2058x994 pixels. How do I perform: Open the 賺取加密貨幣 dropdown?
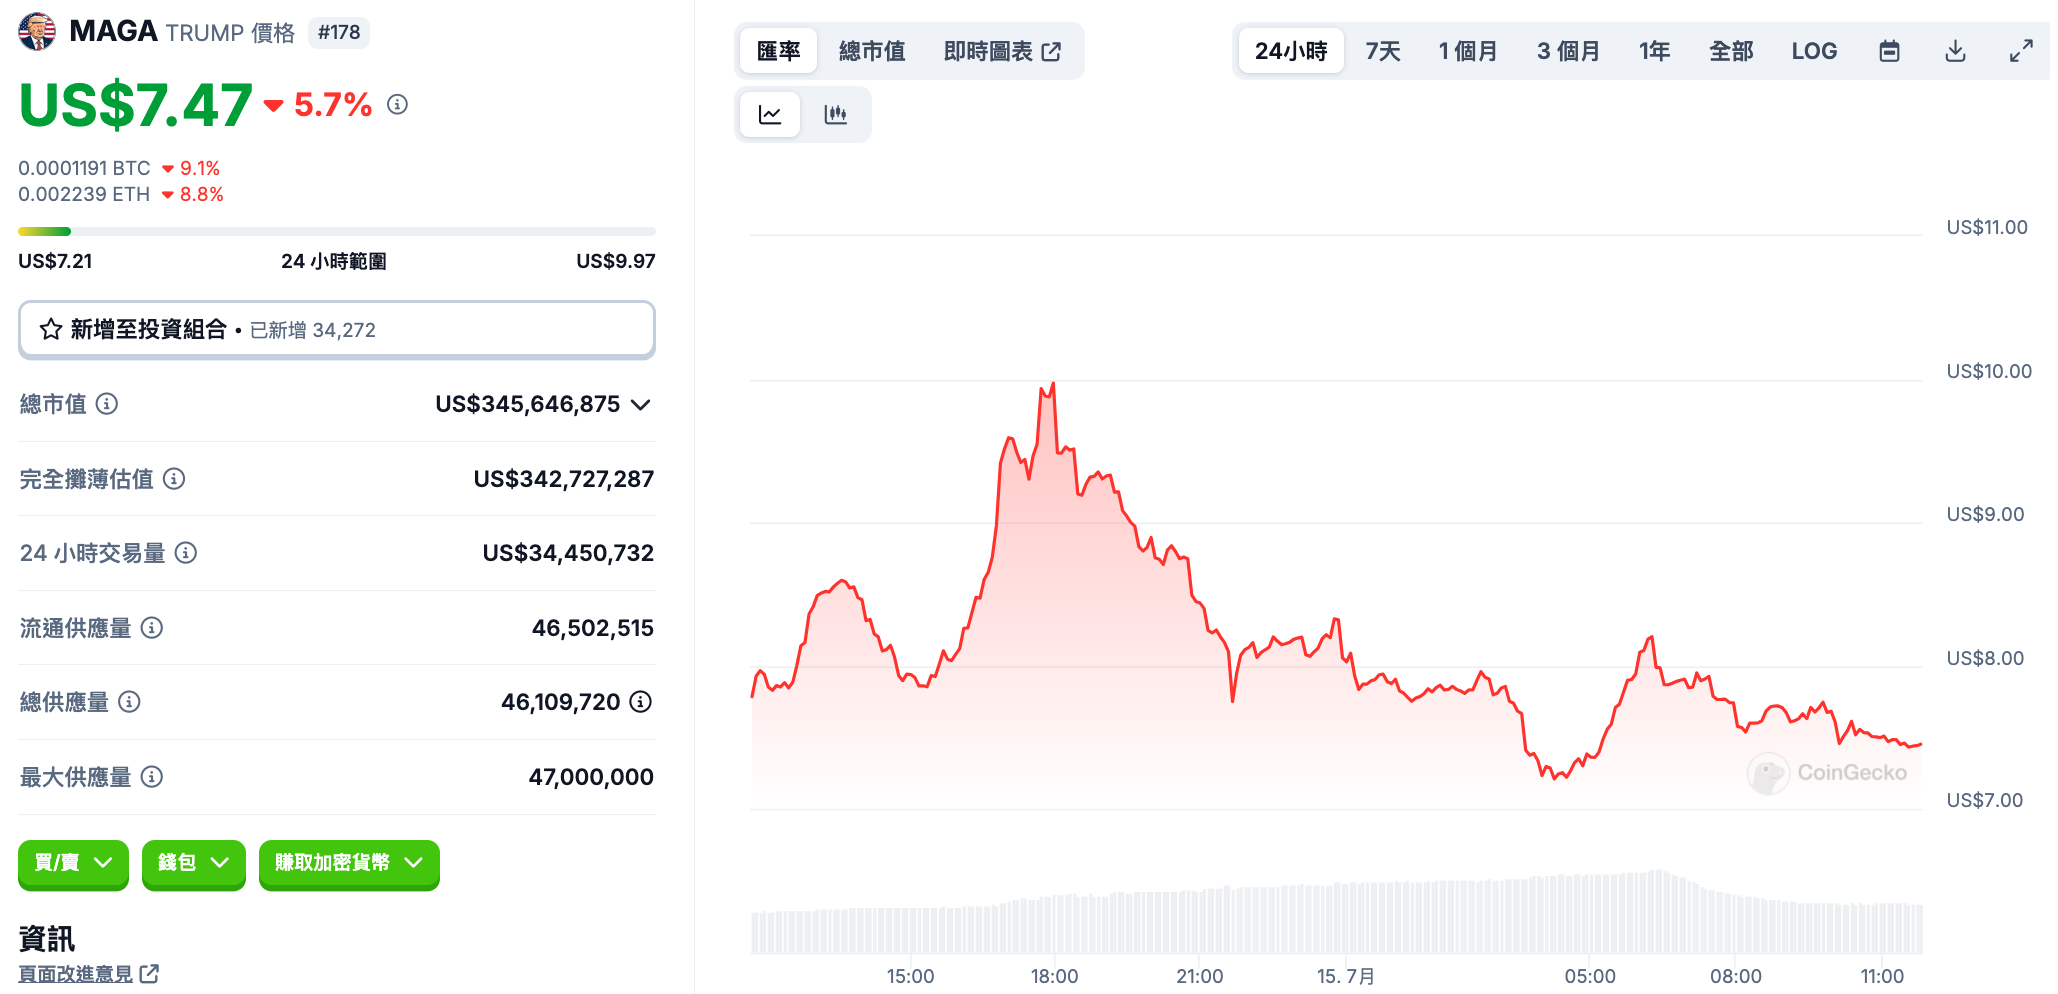pos(349,863)
